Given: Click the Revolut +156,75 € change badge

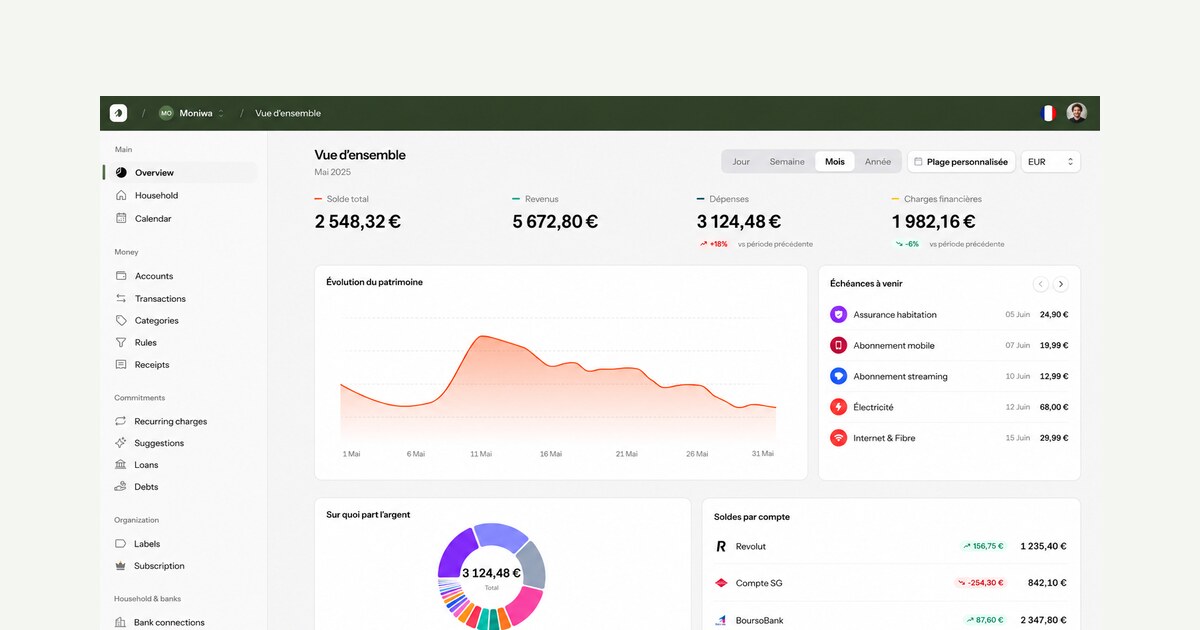Looking at the screenshot, I should pos(983,547).
